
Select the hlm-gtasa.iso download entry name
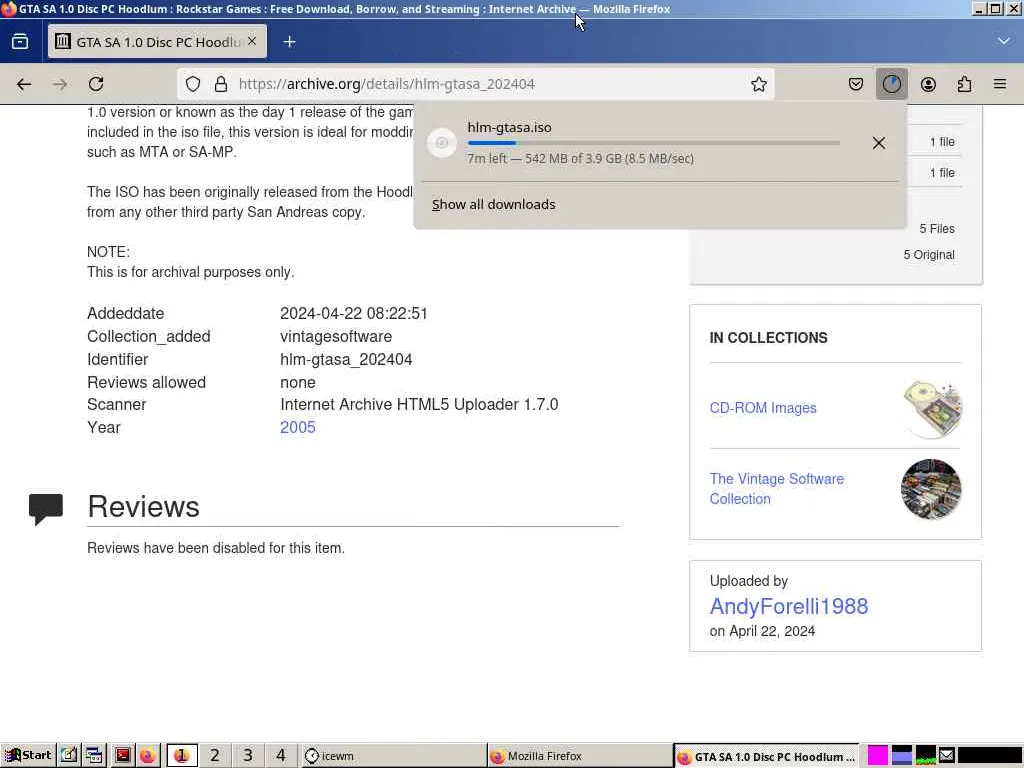(509, 127)
